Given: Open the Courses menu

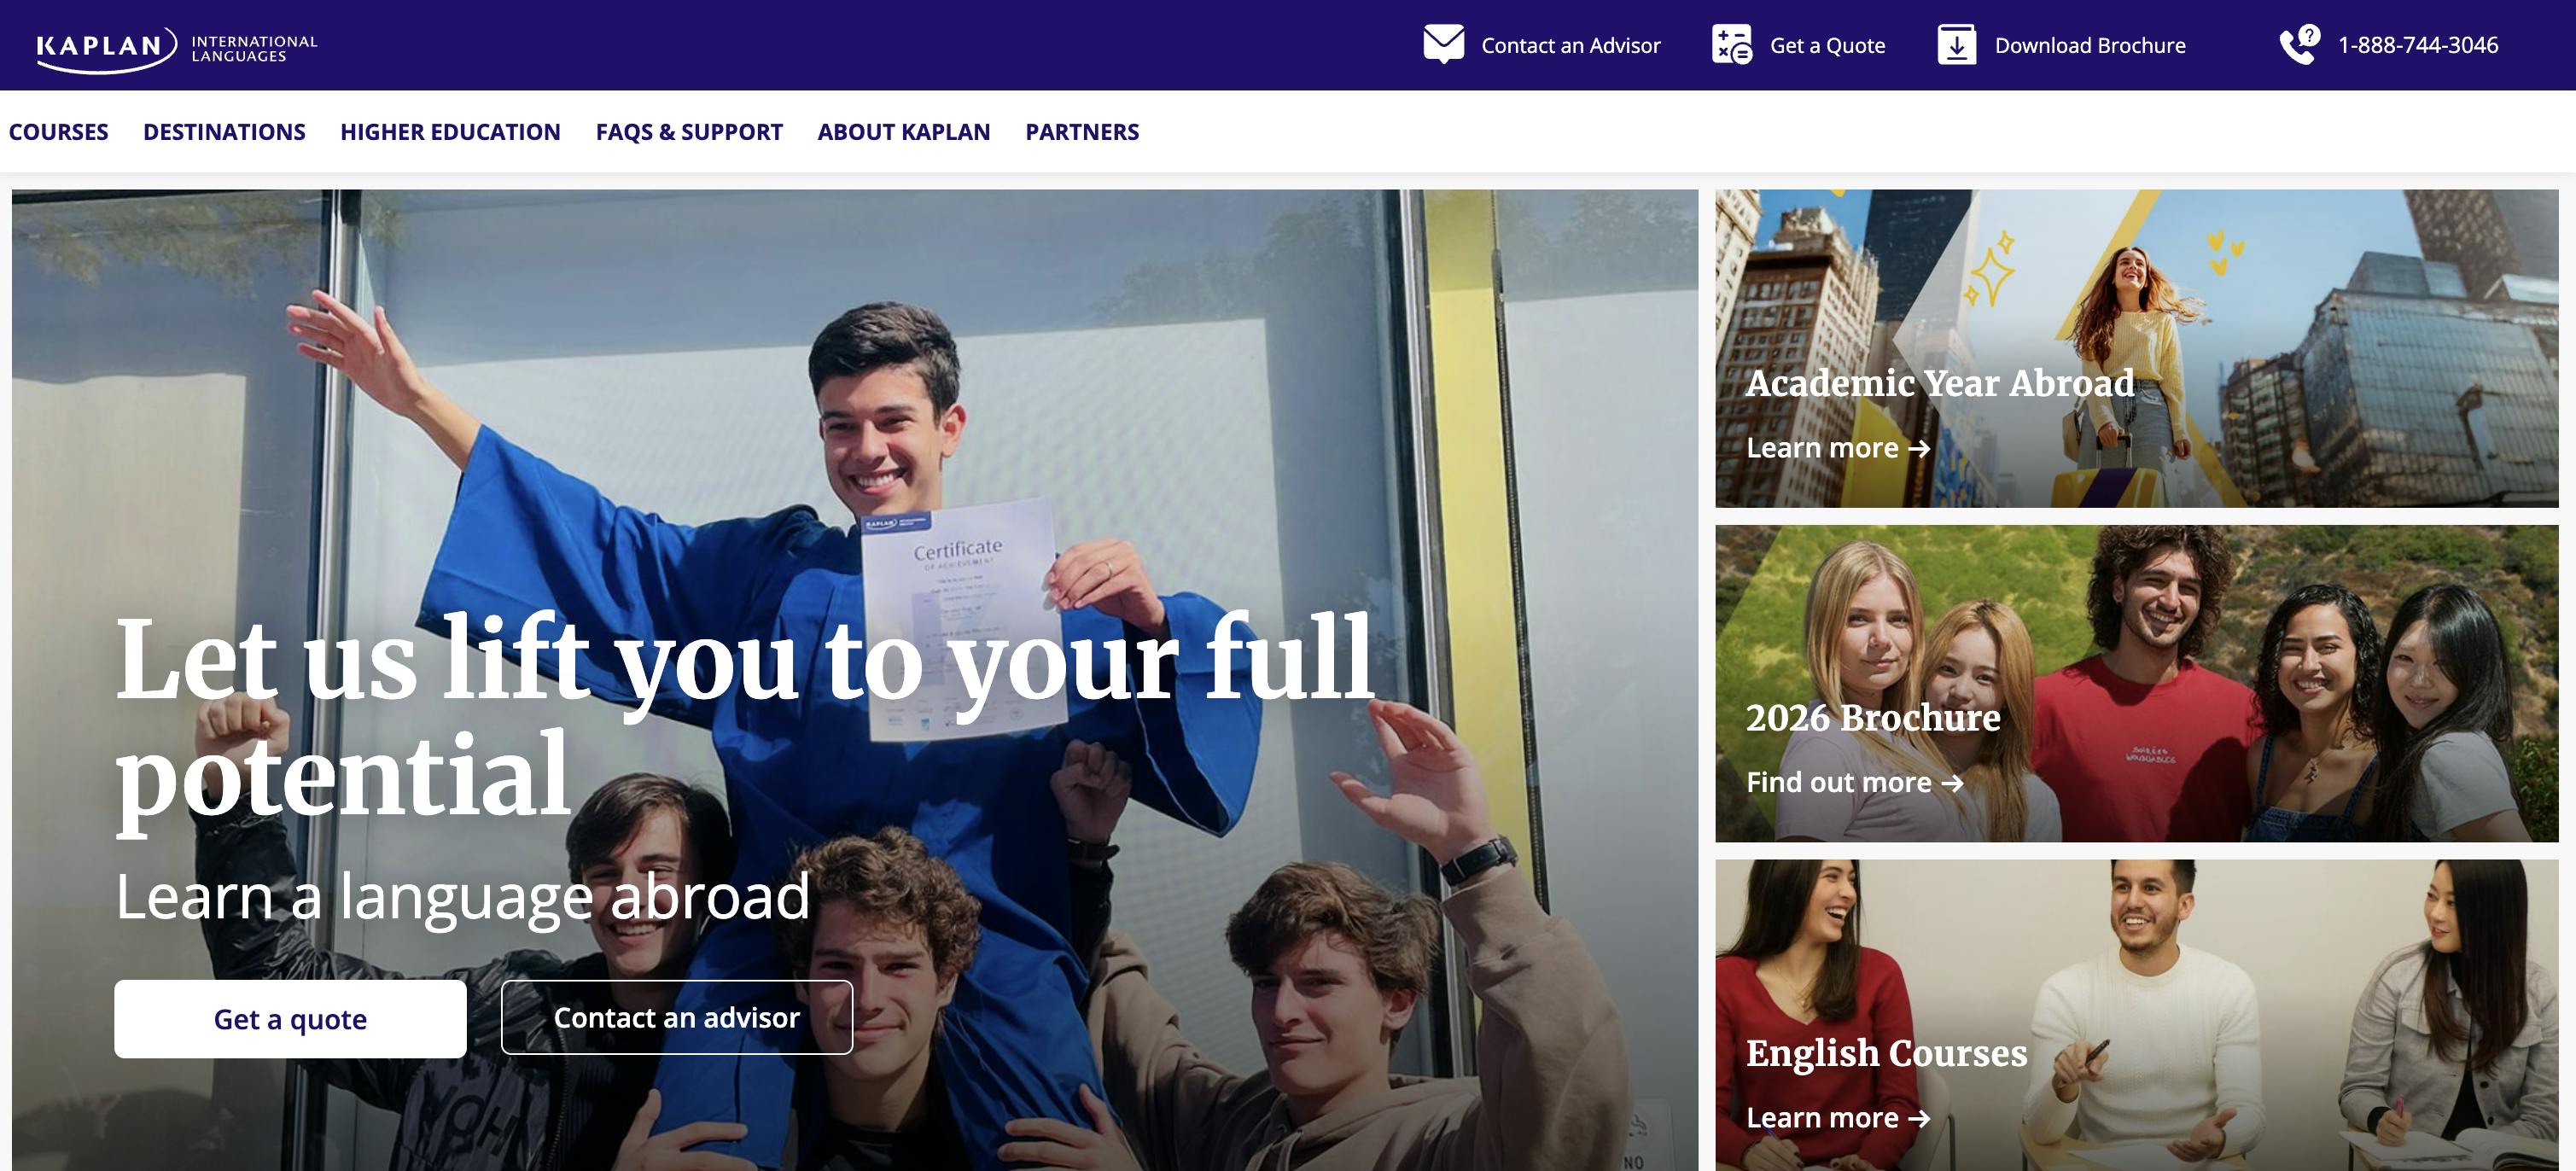Looking at the screenshot, I should tap(58, 132).
